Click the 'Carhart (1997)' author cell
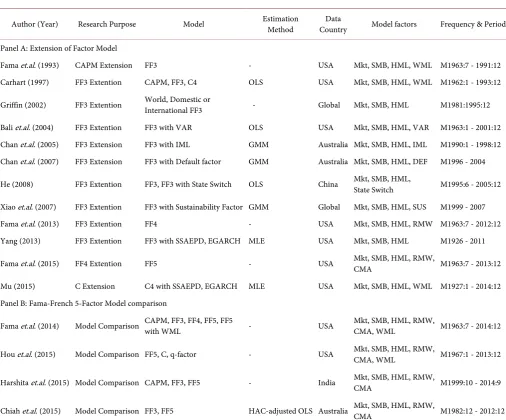Screen dimensions: 506x420 pyautogui.click(x=25, y=82)
